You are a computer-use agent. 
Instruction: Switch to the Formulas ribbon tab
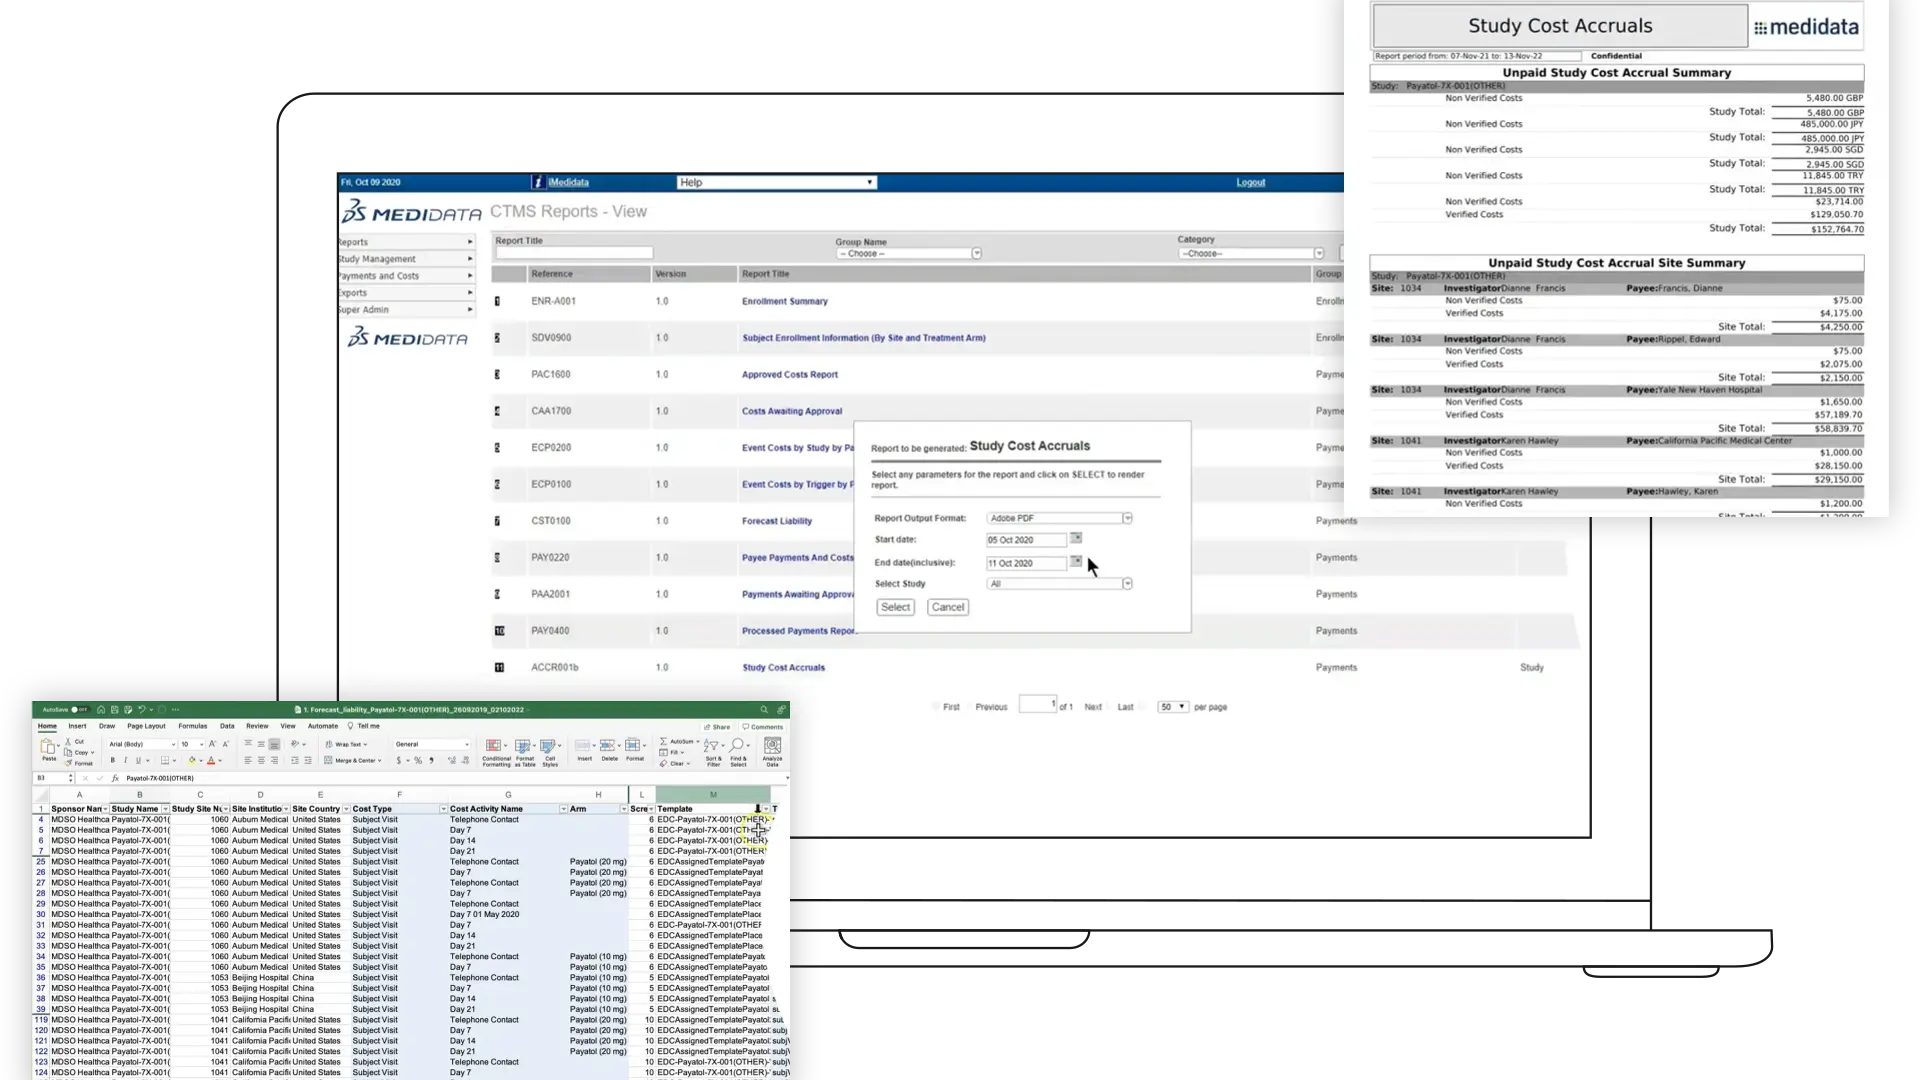pyautogui.click(x=192, y=727)
